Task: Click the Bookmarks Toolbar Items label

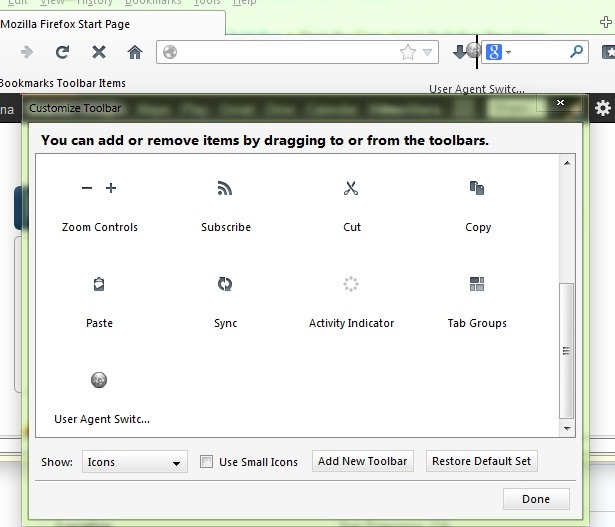Action: (x=63, y=83)
